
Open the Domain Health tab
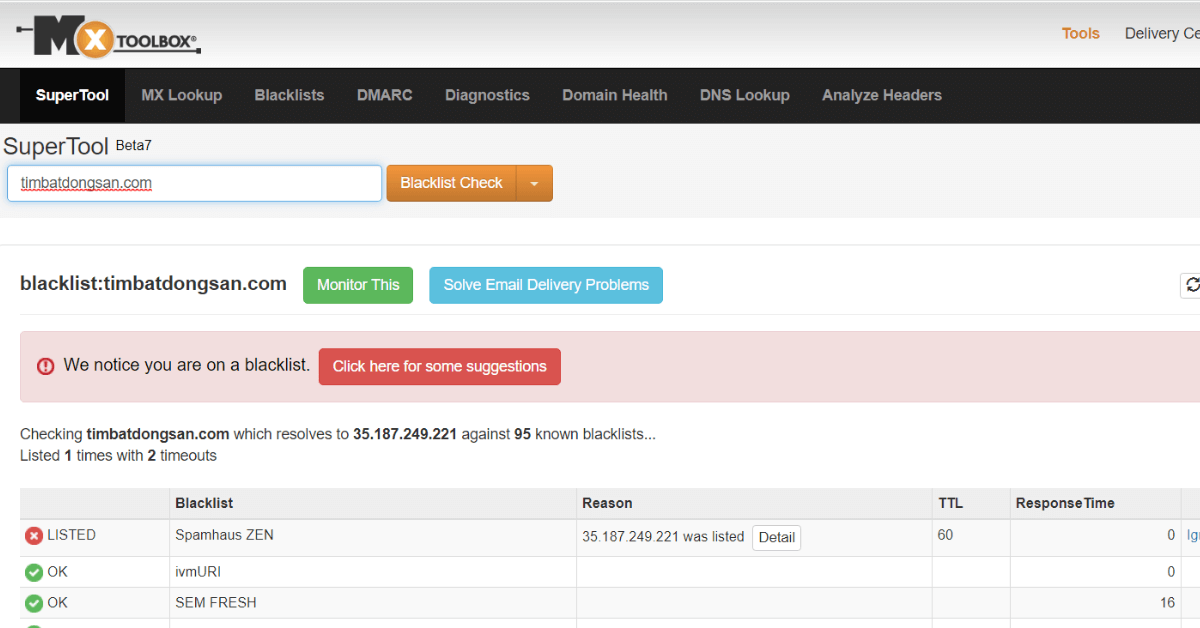coord(614,96)
